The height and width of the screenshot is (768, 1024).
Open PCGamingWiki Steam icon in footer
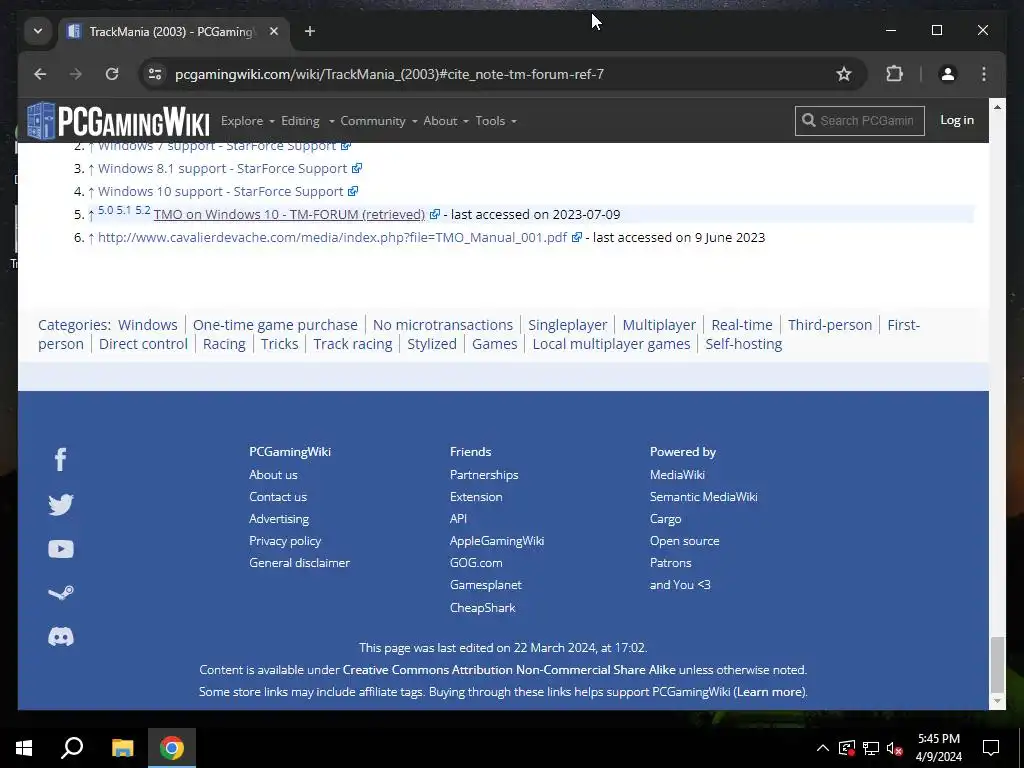(61, 592)
